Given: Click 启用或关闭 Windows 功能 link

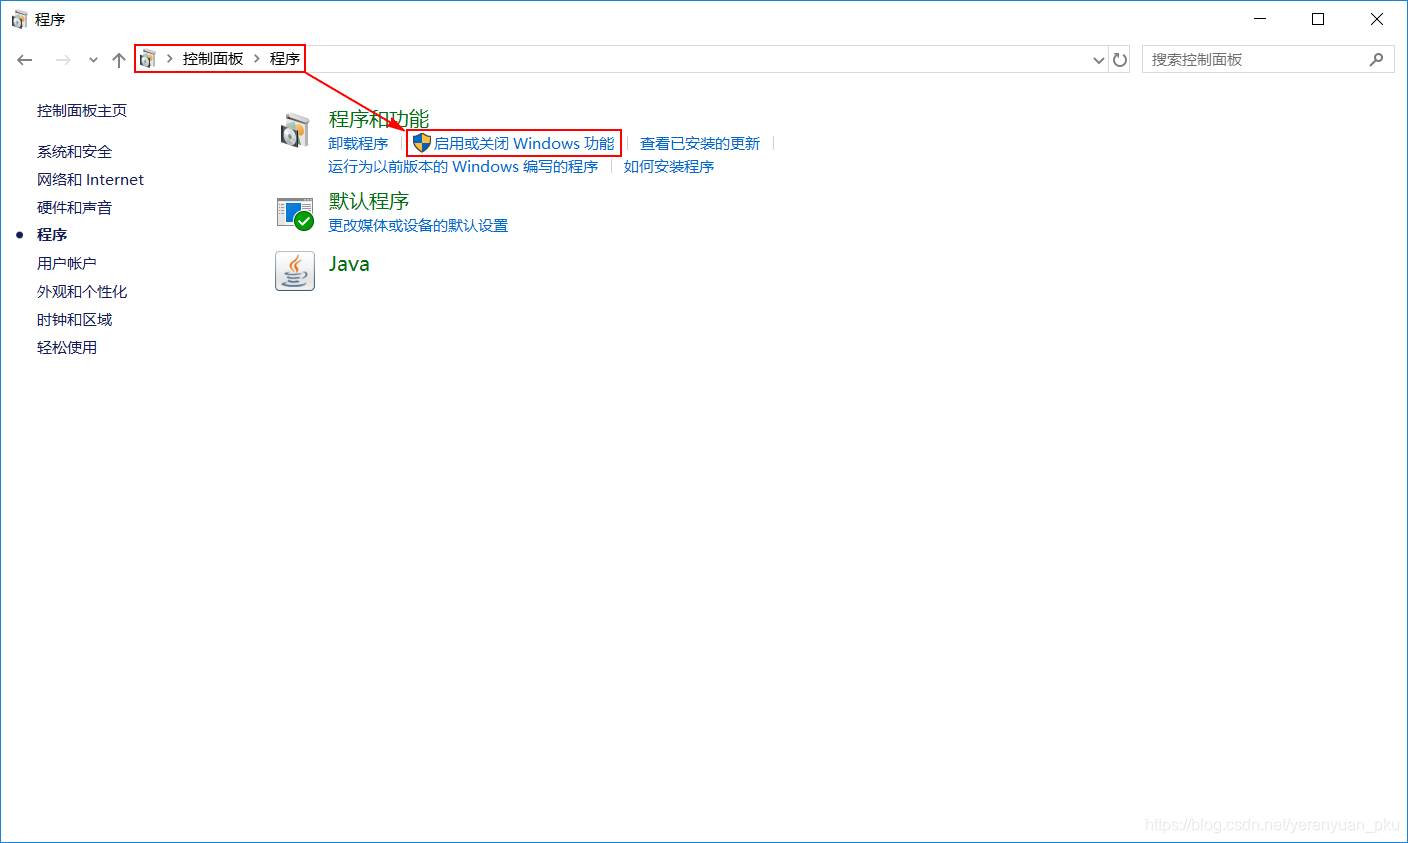Looking at the screenshot, I should coord(524,144).
